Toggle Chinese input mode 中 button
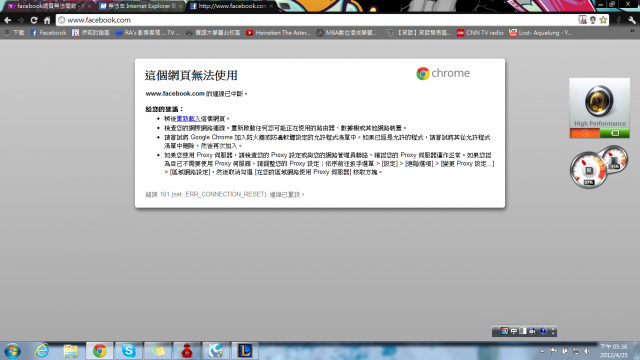This screenshot has height=360, width=640. click(514, 331)
